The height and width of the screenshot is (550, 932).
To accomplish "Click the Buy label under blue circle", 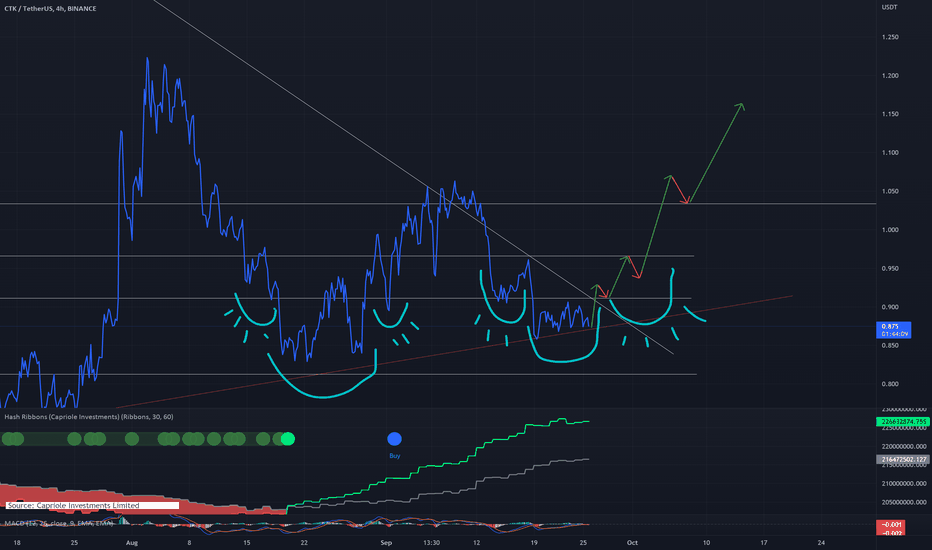I will click(395, 456).
